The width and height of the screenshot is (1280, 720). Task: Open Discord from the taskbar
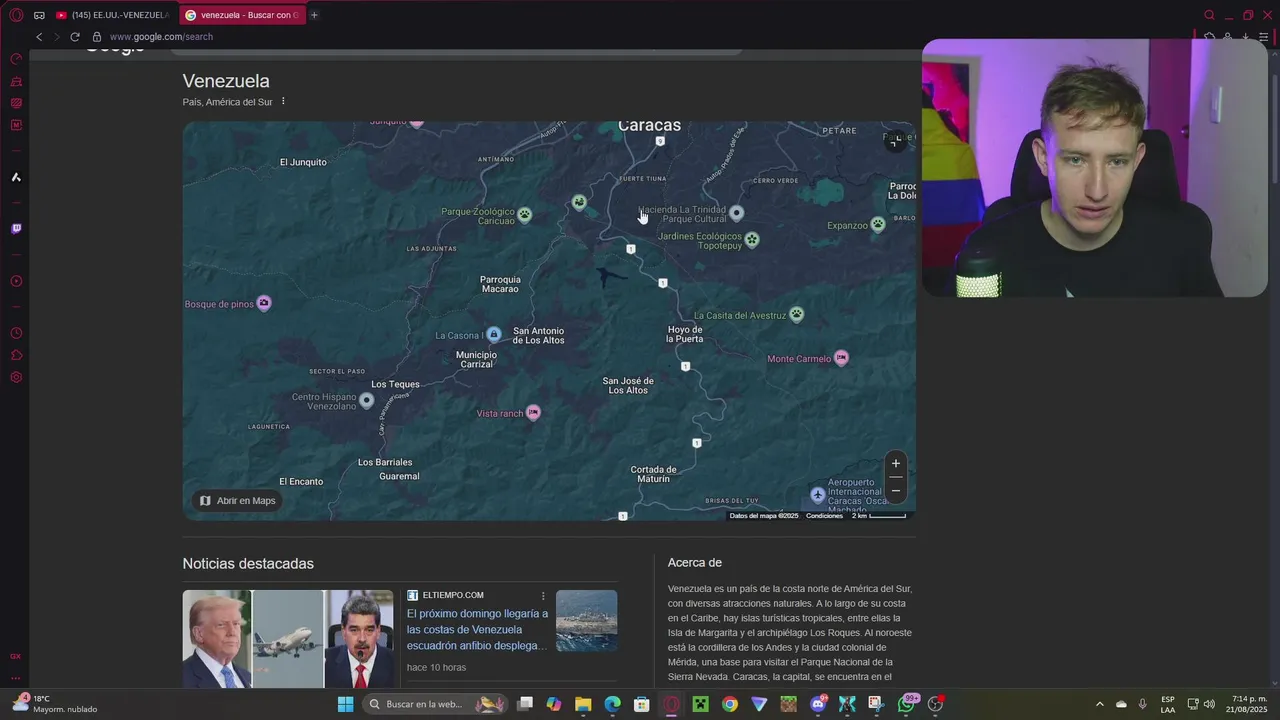pos(818,704)
